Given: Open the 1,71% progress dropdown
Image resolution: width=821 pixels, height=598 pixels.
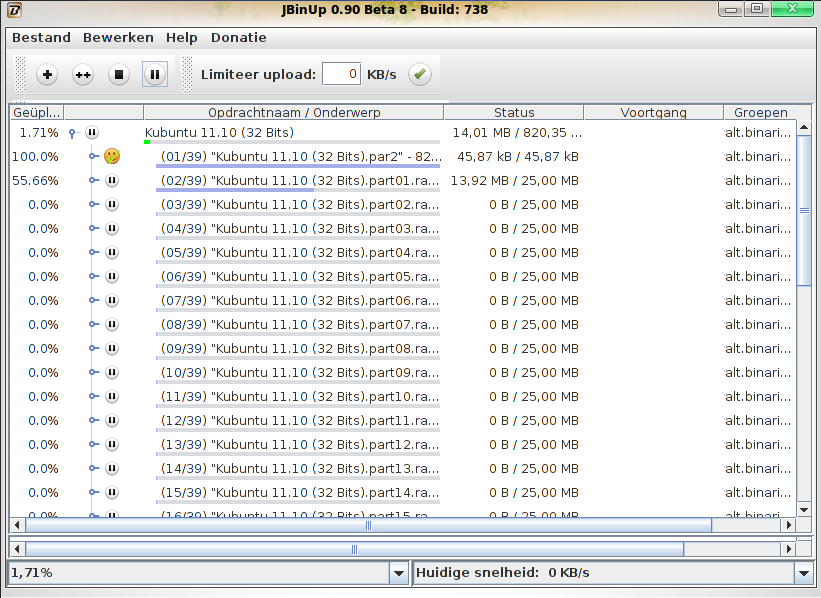Looking at the screenshot, I should coord(398,573).
